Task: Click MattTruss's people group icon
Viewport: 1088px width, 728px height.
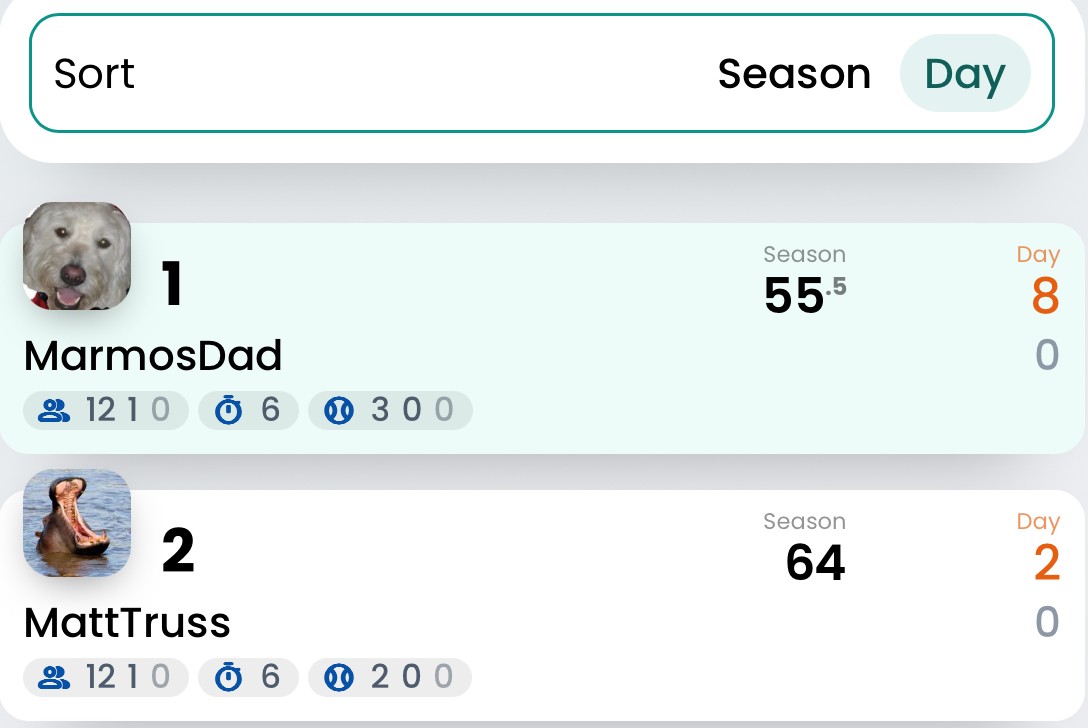Action: coord(54,677)
